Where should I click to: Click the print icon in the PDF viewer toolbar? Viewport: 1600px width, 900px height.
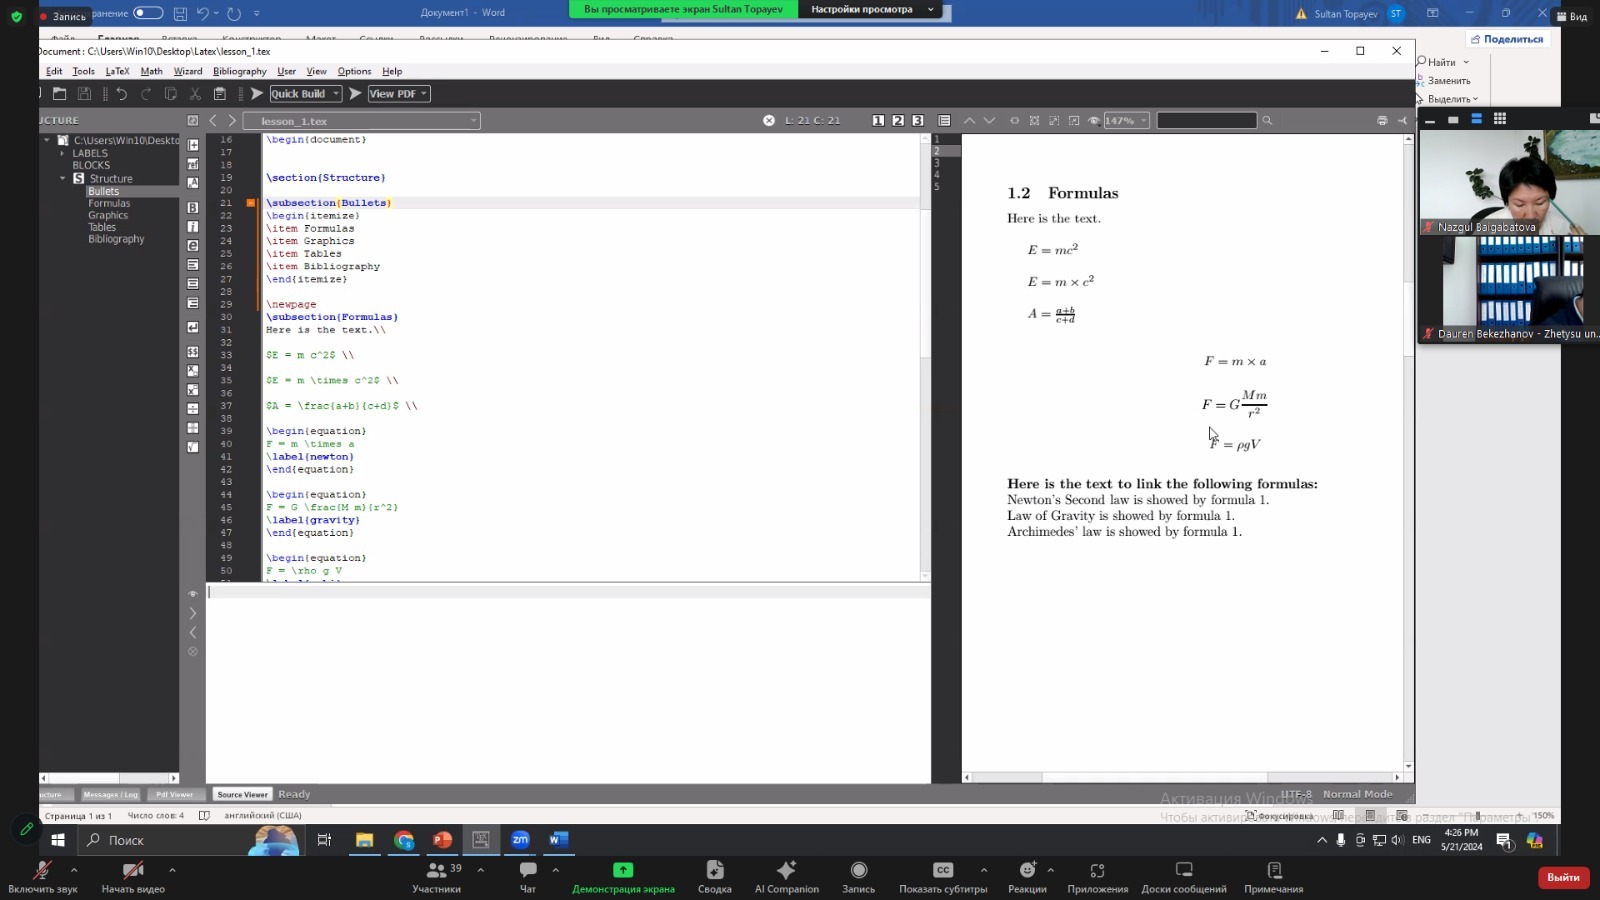[x=1382, y=121]
